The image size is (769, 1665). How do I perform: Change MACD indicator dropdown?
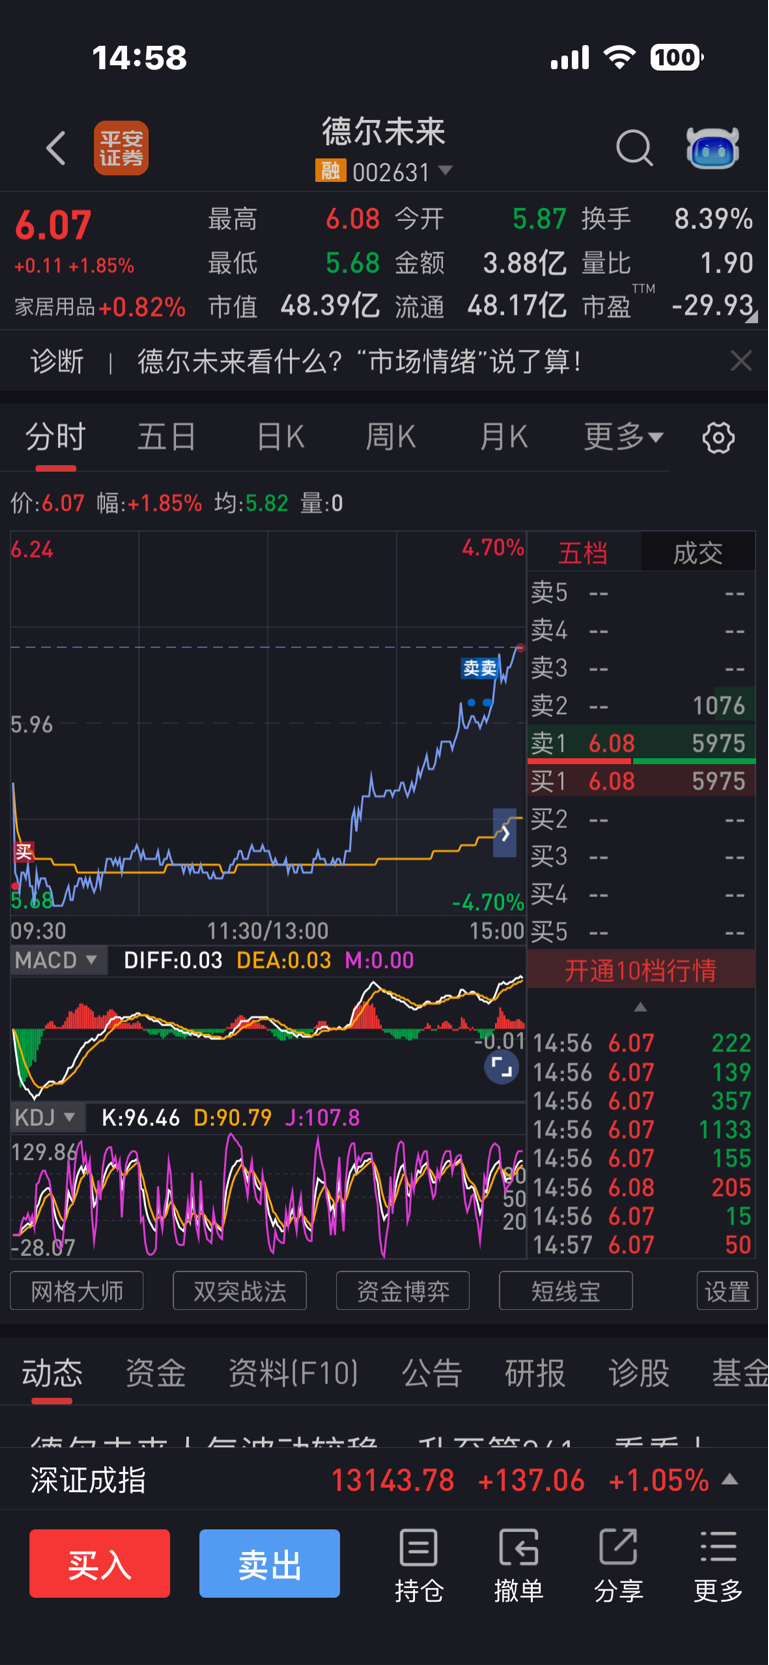tap(58, 960)
